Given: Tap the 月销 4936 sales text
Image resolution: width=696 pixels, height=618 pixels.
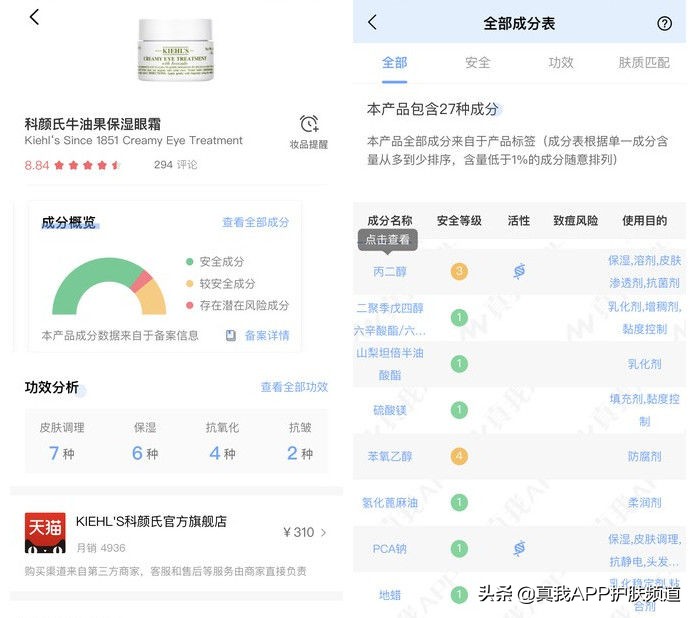Looking at the screenshot, I should (101, 548).
